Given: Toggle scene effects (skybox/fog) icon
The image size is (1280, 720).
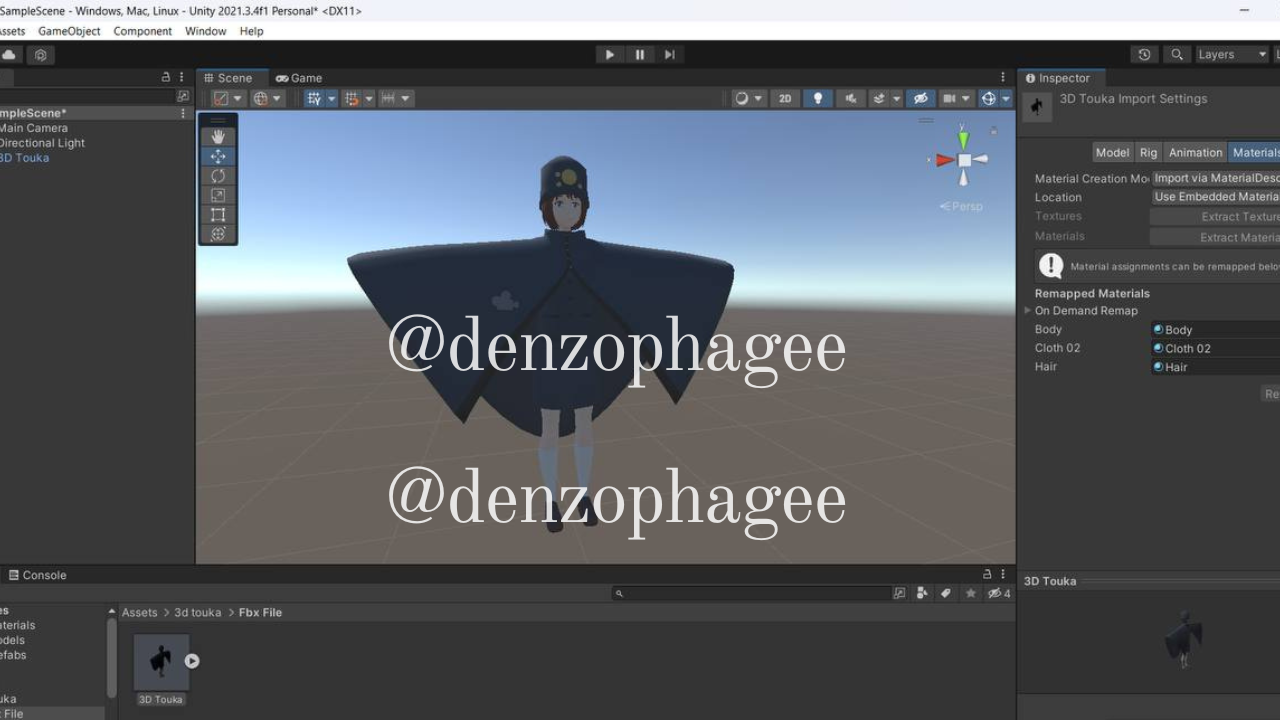Looking at the screenshot, I should 878,98.
